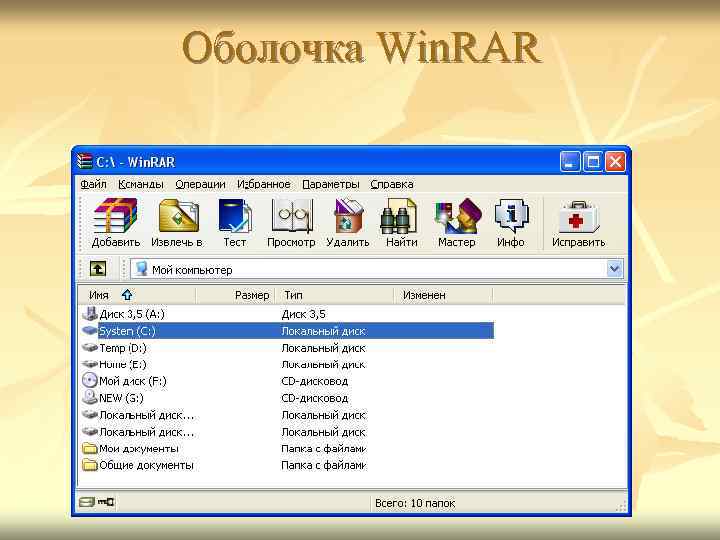
Task: Click the disk icon in status bar
Action: click(x=86, y=502)
